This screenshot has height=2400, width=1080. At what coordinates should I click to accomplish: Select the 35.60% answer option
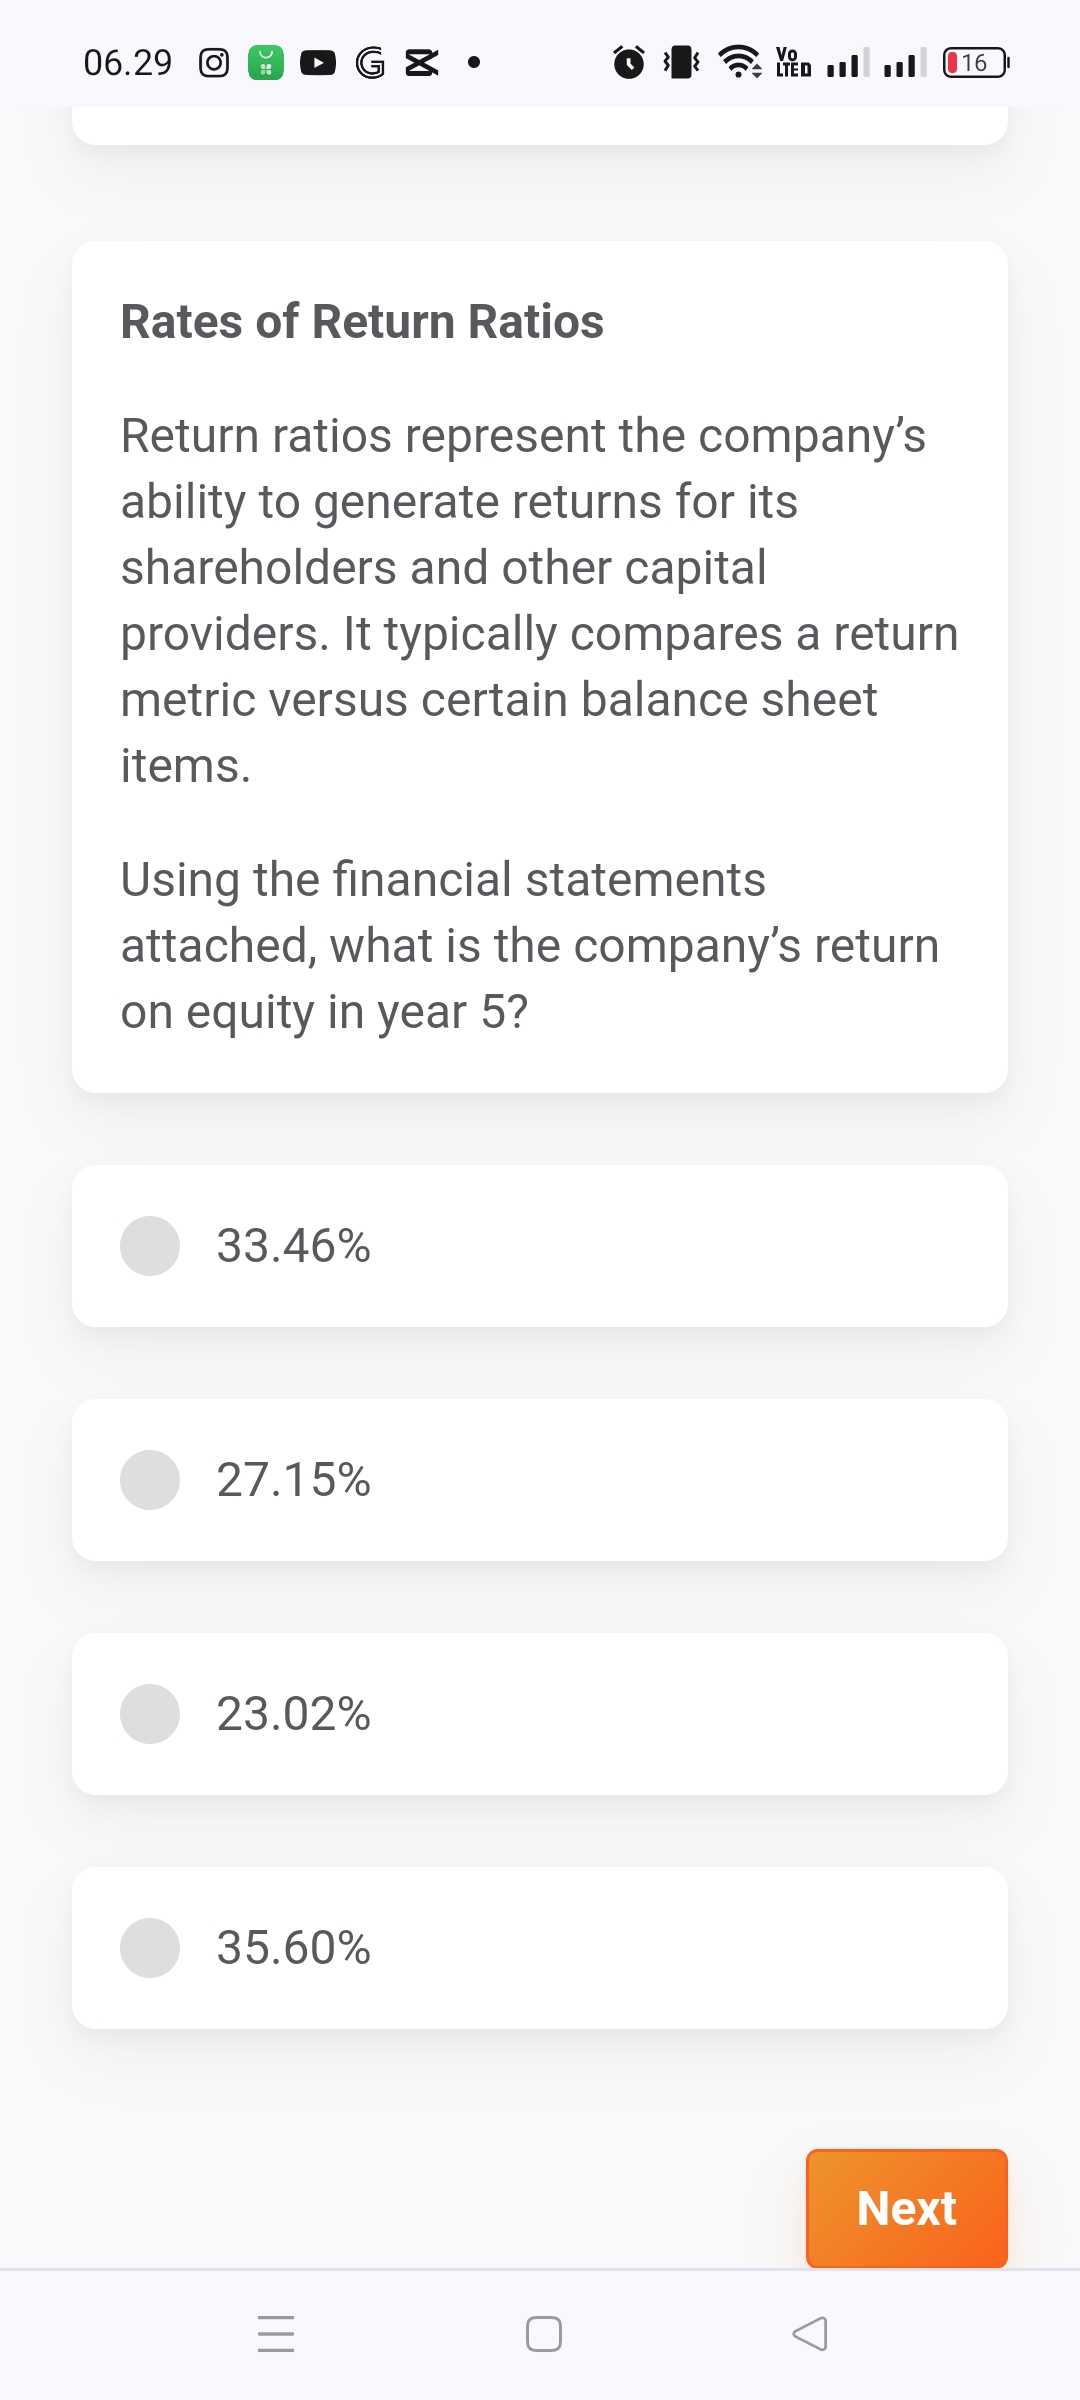coord(540,1946)
